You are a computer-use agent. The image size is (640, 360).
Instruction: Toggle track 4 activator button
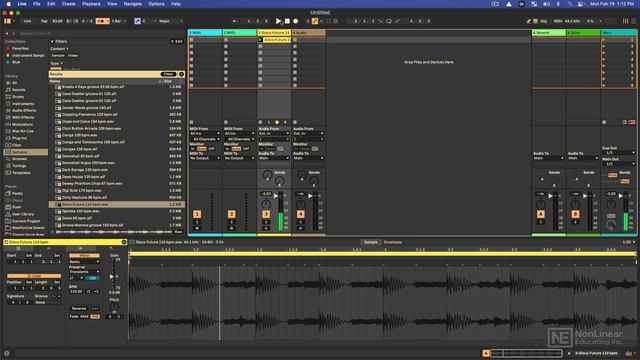tap(300, 214)
